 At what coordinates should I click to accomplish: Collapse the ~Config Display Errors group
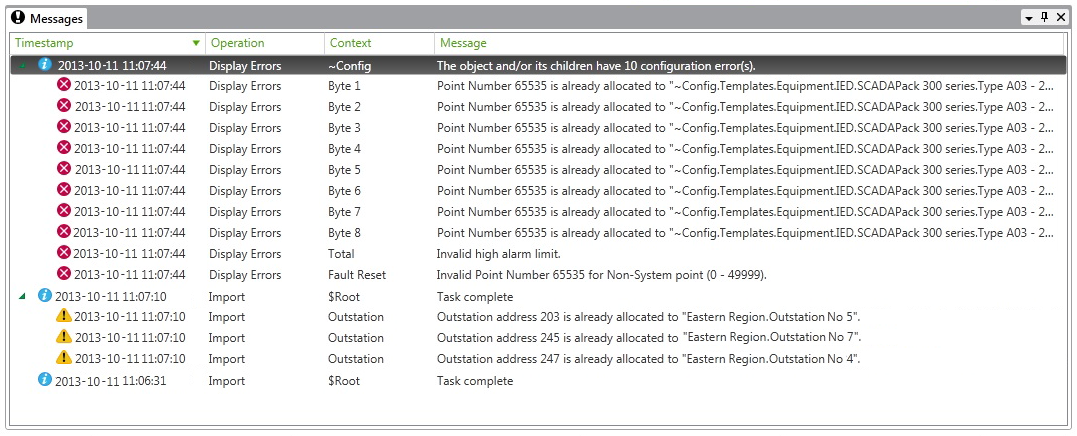(x=23, y=66)
